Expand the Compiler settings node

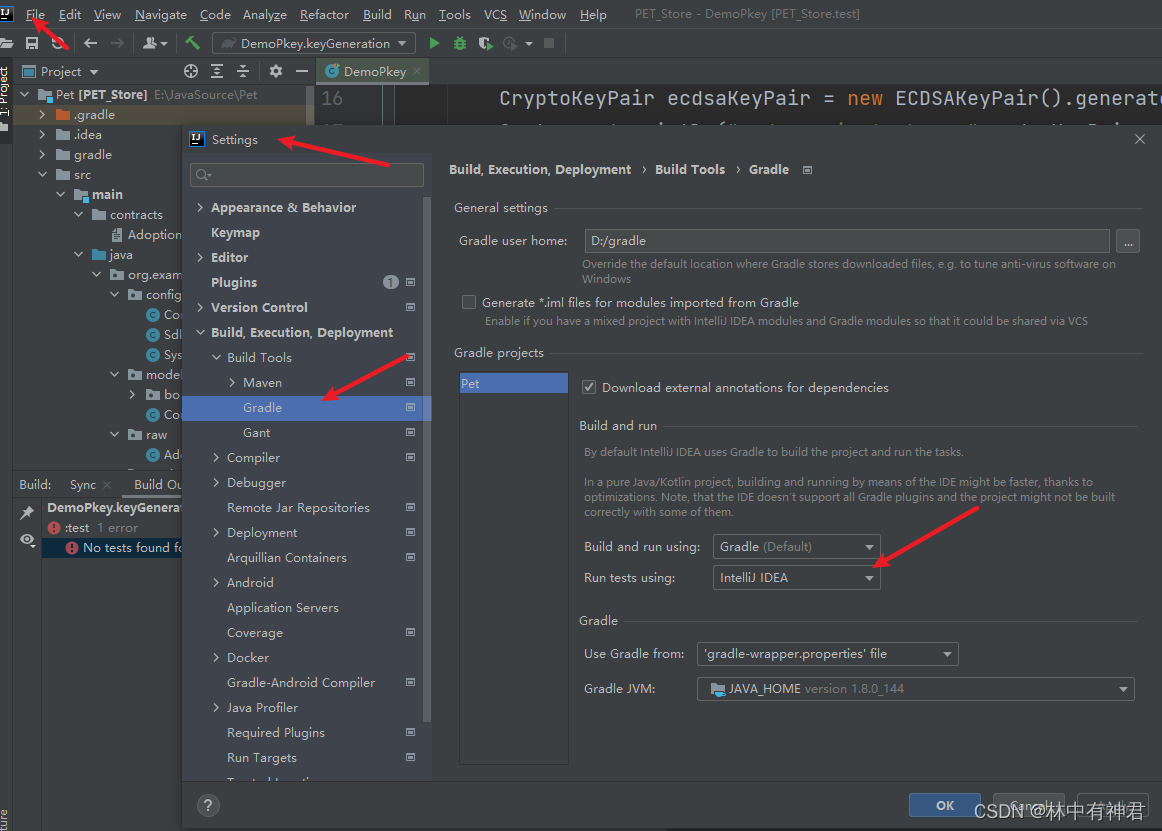click(x=216, y=457)
